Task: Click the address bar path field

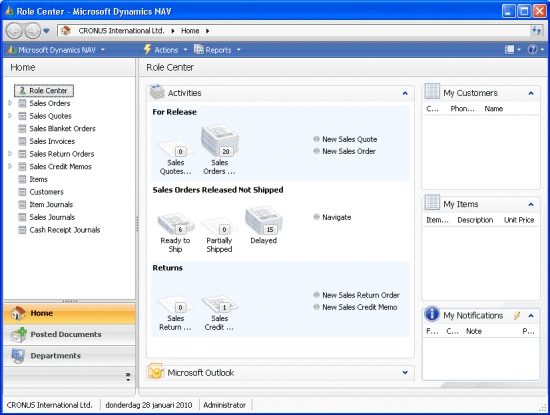Action: coord(294,31)
